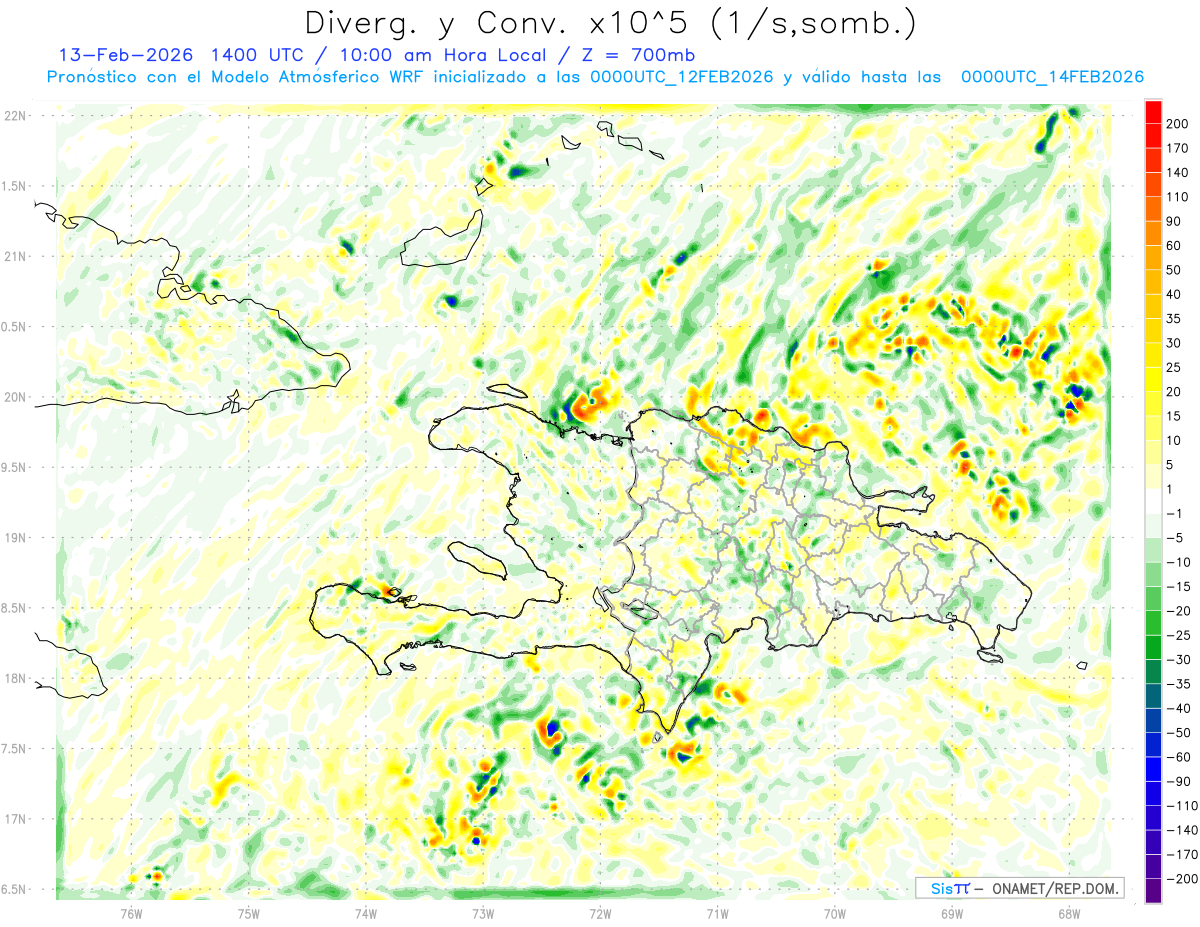This screenshot has height=927, width=1200.
Task: Select the '72W' longitude label
Action: point(600,913)
